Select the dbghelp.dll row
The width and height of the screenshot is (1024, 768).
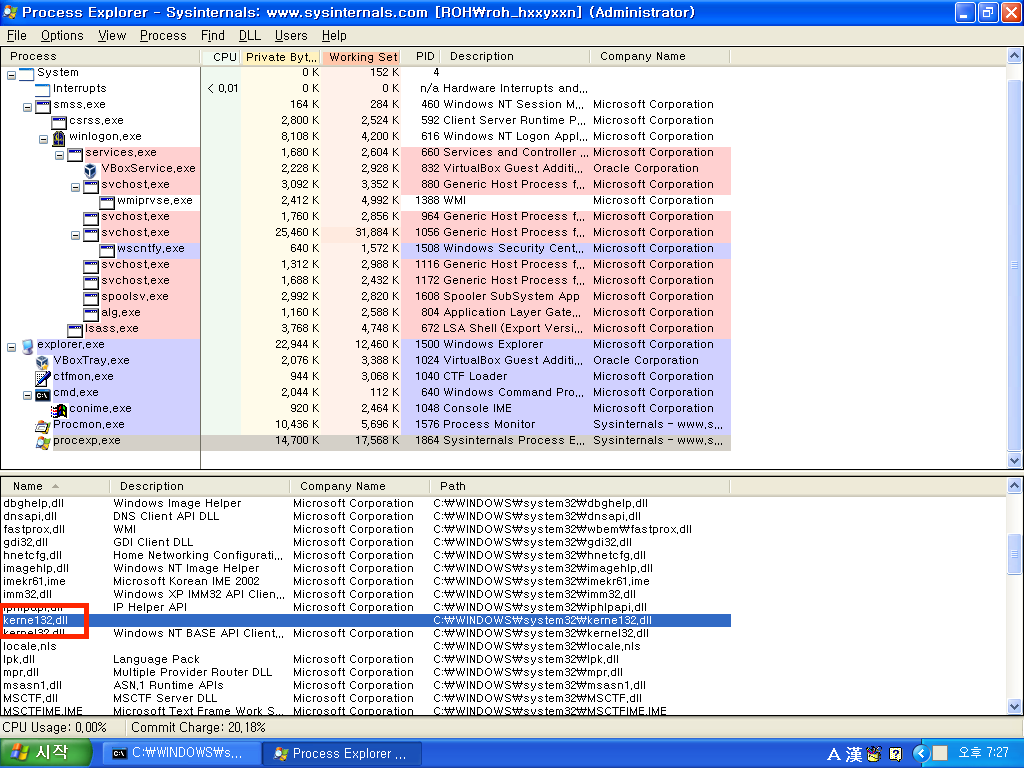[366, 504]
